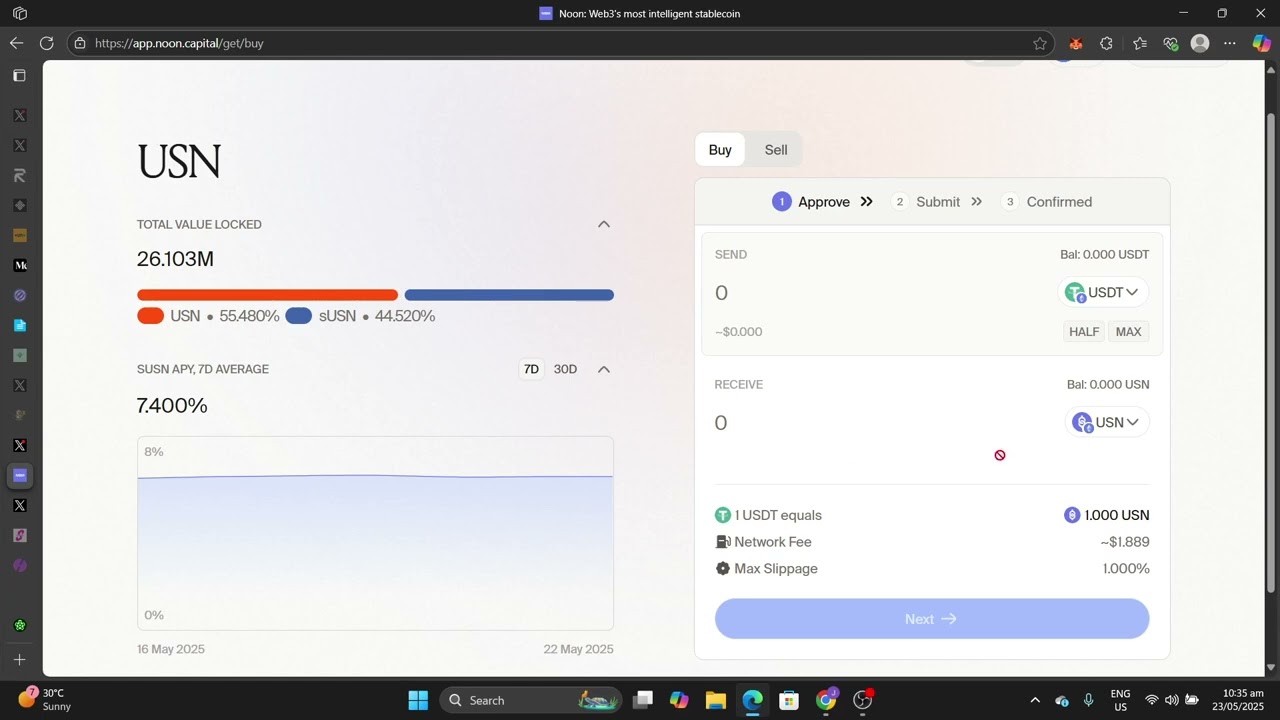Open the MetaMask fox extension icon
This screenshot has height=720, width=1280.
(1076, 43)
